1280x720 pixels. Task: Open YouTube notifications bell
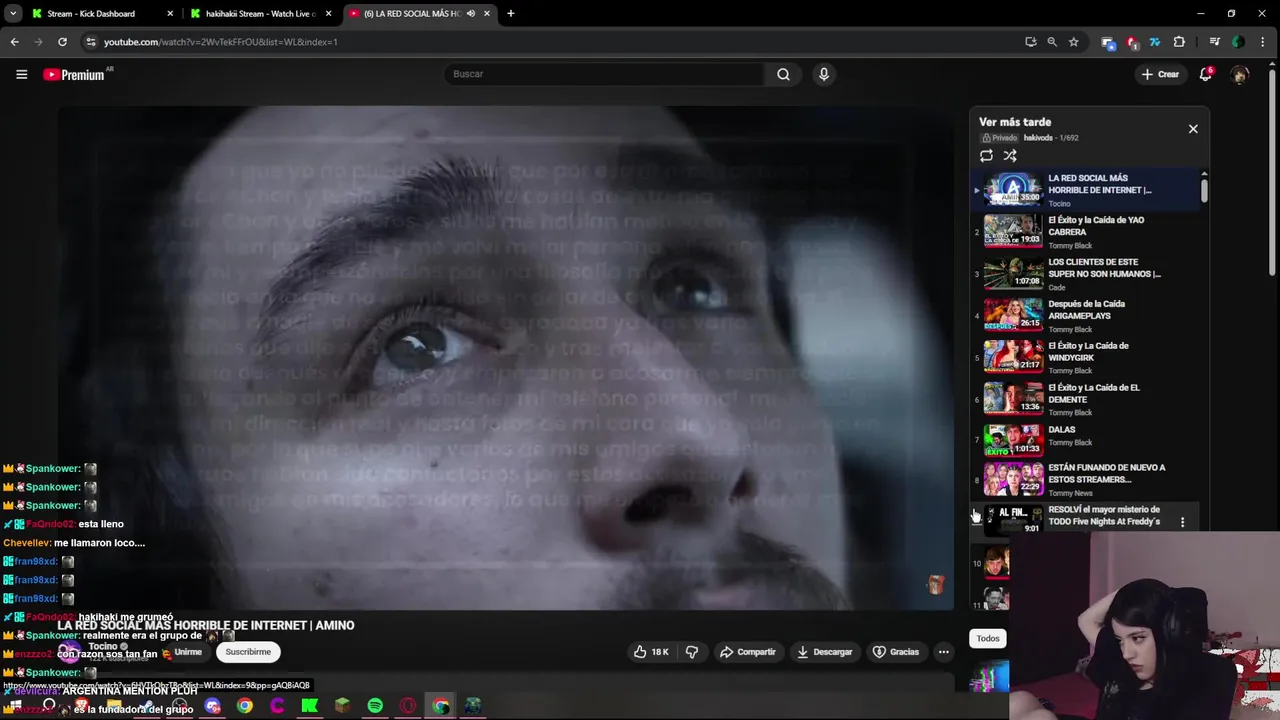1206,74
